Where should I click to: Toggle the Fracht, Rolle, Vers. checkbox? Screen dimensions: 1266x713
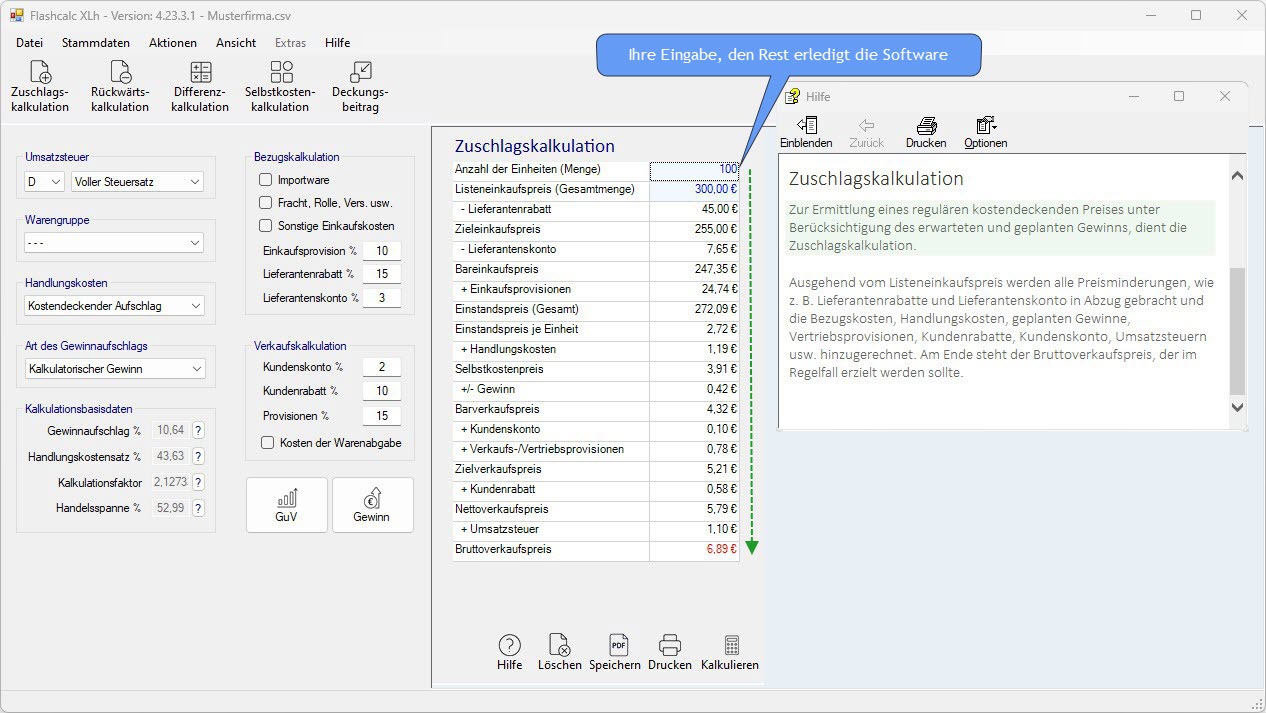266,203
